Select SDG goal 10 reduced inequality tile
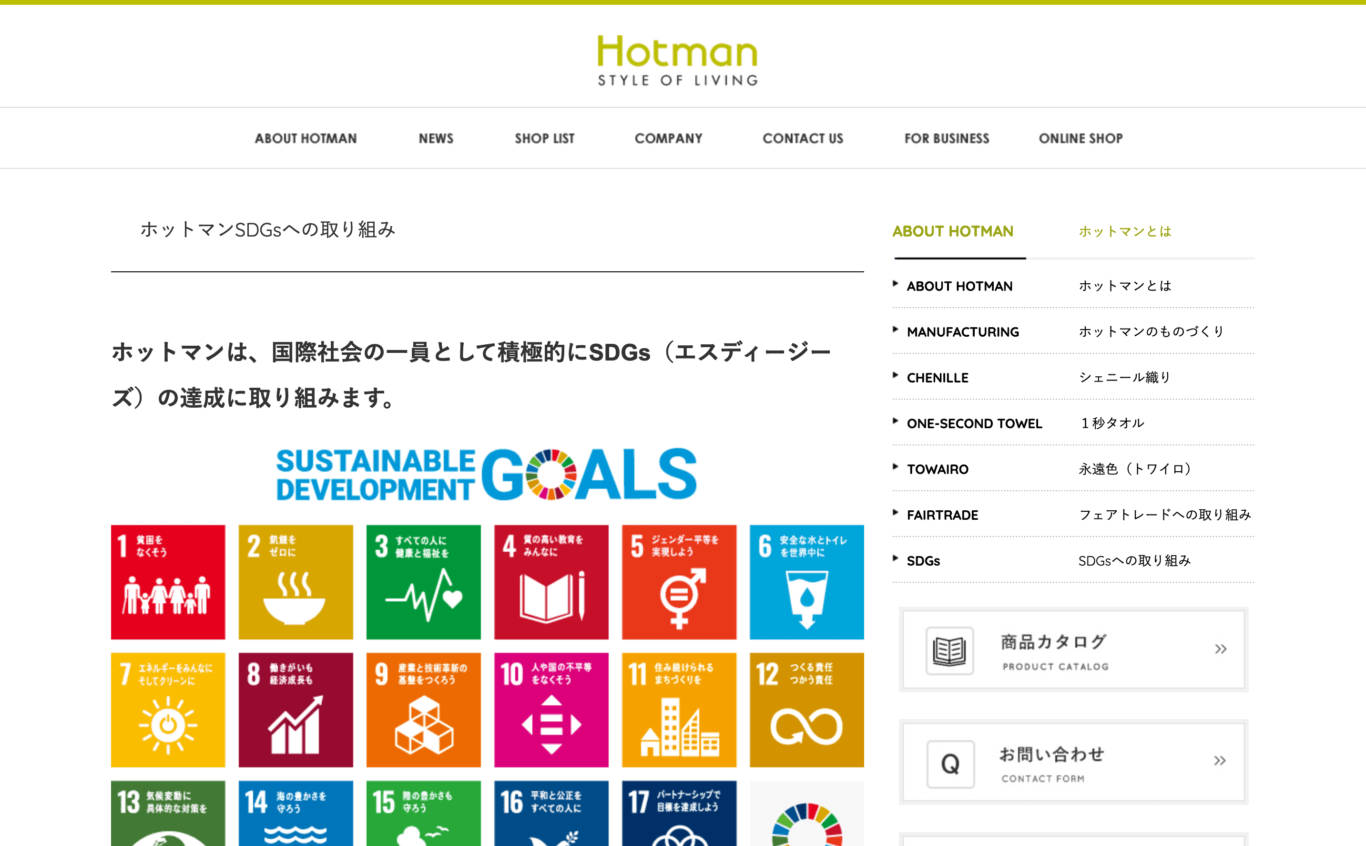 [x=551, y=710]
